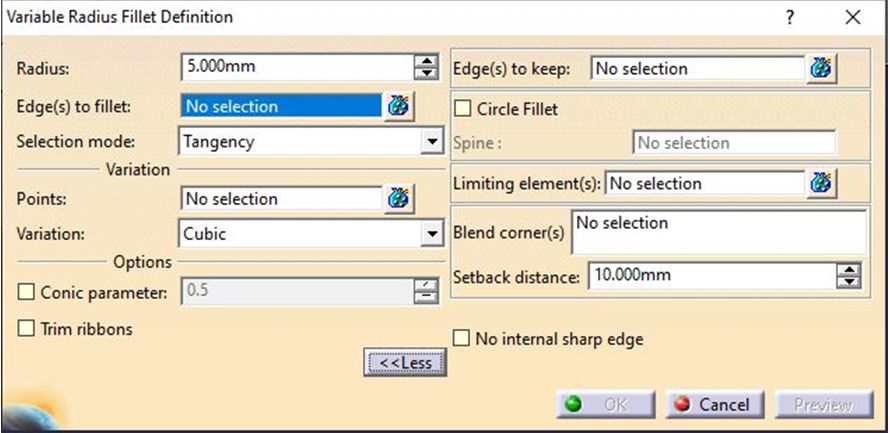Check the Trim ribbons option
This screenshot has height=433, width=890.
(27, 328)
